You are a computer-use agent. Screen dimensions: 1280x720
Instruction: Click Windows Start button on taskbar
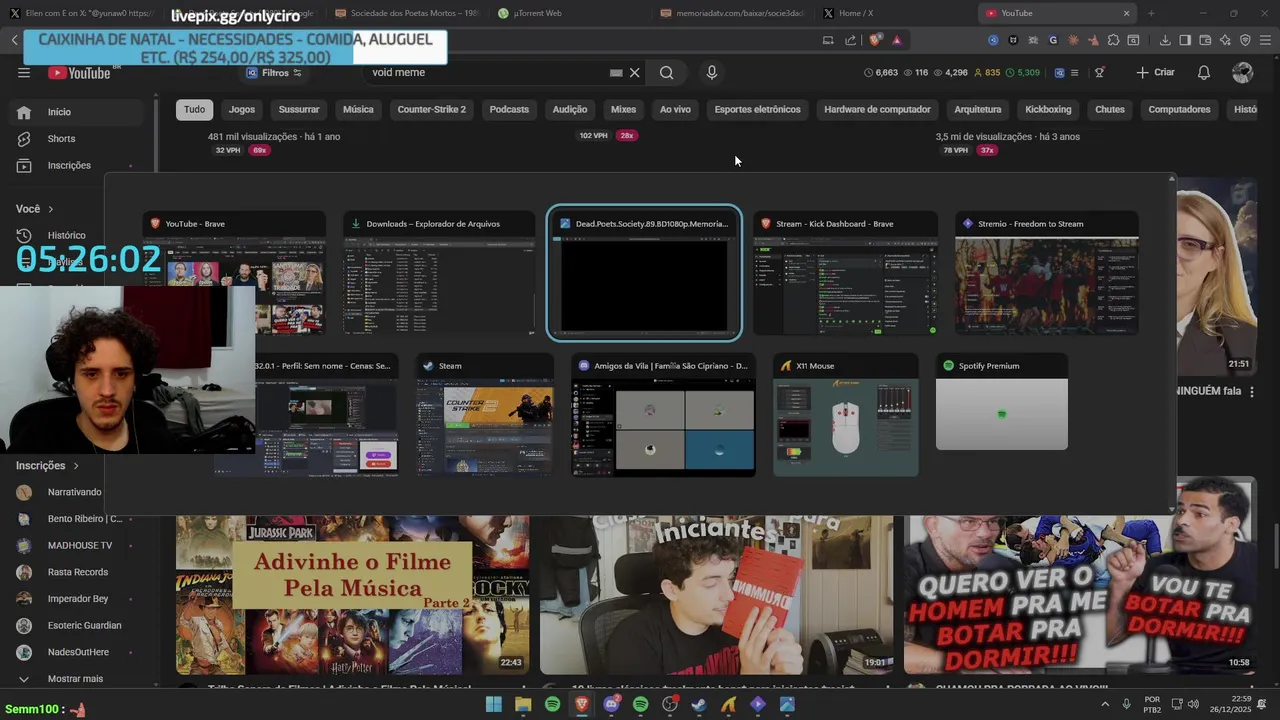pyautogui.click(x=493, y=704)
